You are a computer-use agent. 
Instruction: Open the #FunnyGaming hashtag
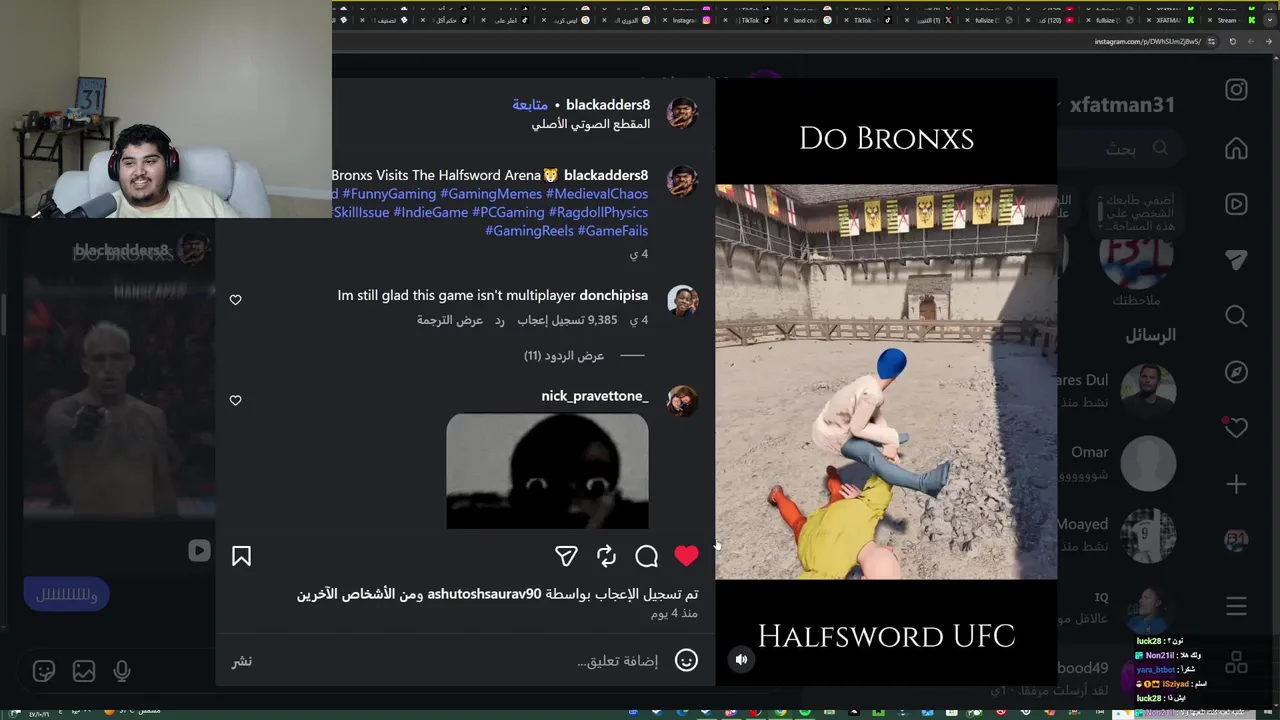(389, 194)
